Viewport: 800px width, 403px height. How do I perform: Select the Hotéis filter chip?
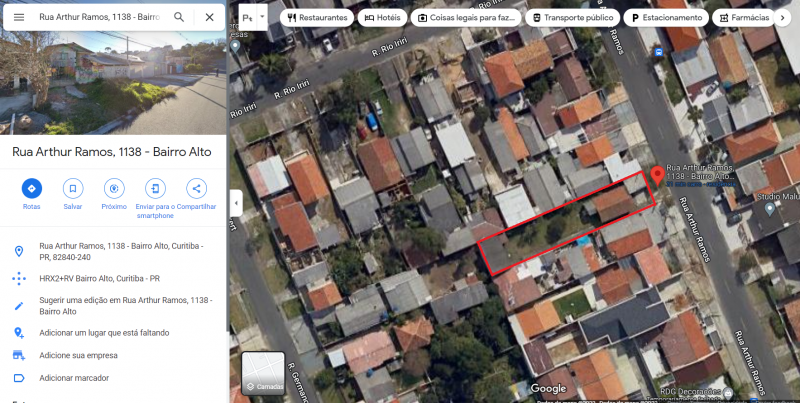383,18
